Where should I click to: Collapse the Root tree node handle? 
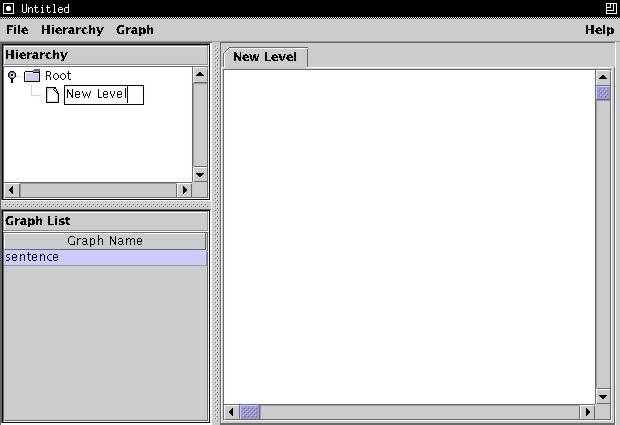click(12, 76)
